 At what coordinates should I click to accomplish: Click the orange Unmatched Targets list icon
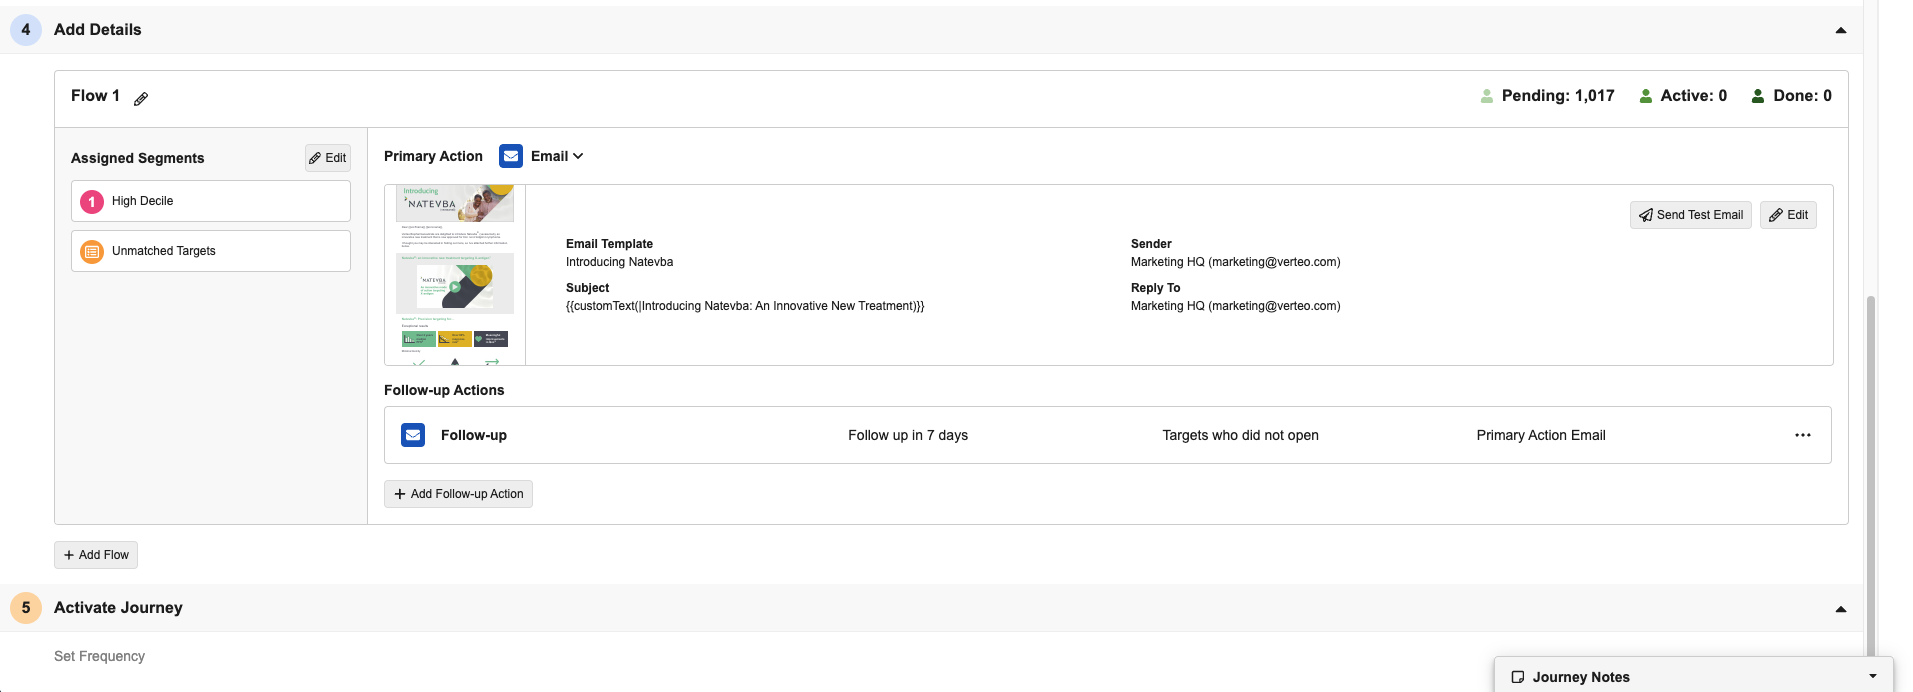point(92,251)
